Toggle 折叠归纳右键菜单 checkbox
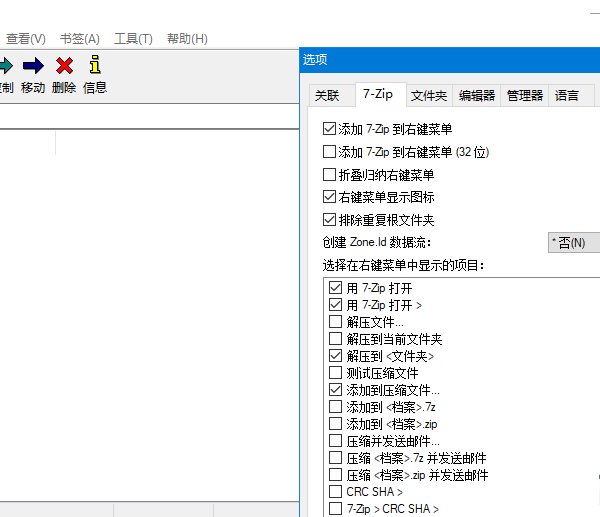The image size is (600, 517). (330, 175)
